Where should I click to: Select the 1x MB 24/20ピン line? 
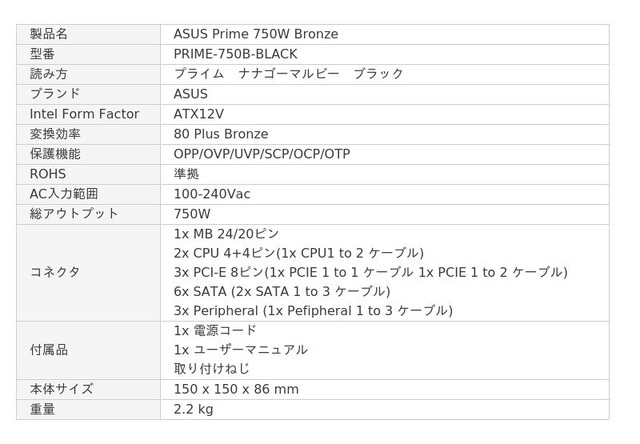click(x=226, y=234)
